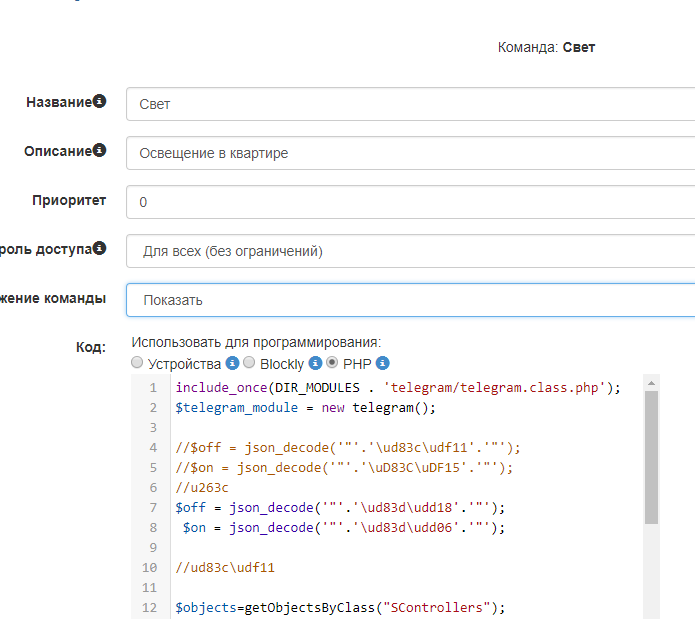Image resolution: width=695 pixels, height=619 pixels.
Task: Choose Blockly programming mode radio
Action: pos(250,364)
